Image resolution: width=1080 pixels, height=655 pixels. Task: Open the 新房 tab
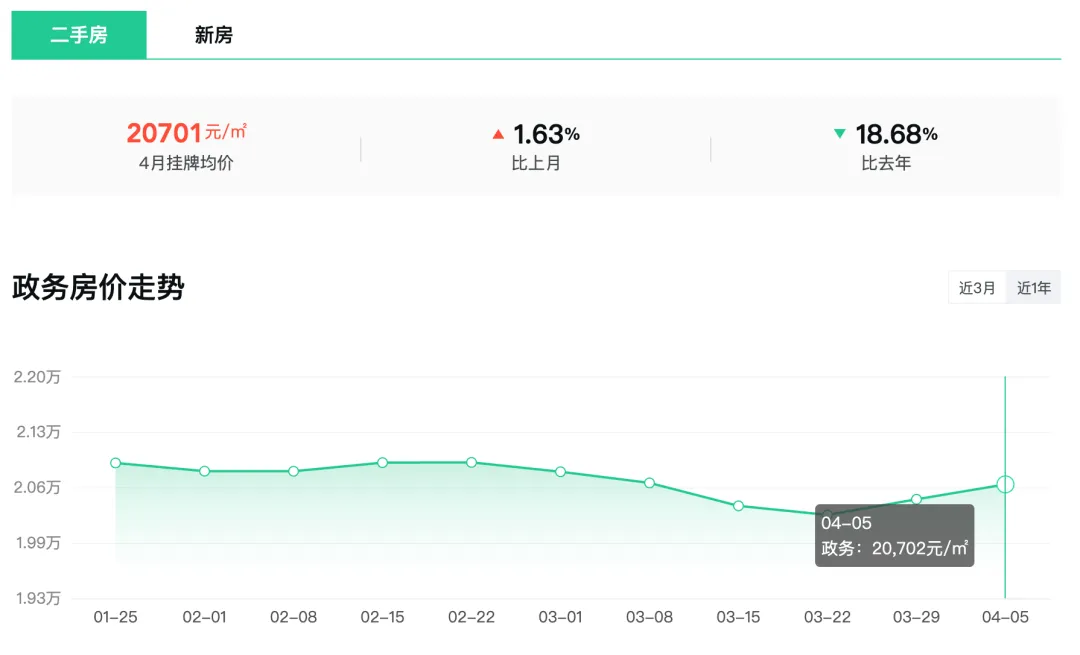point(213,35)
